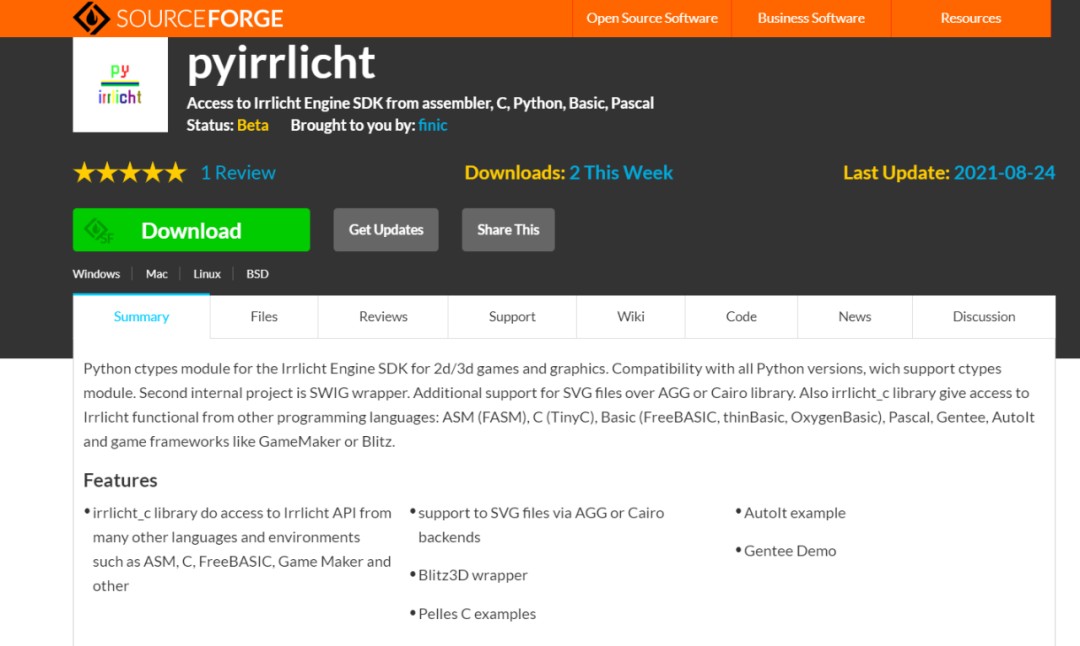
Task: Click the 'Pelles C examples' feature item
Action: [477, 614]
